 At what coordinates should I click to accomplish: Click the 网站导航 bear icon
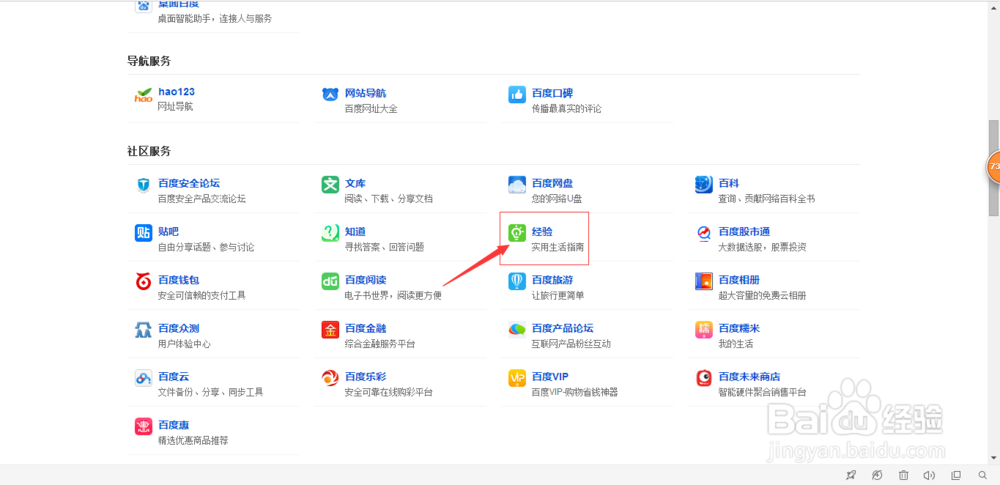tap(330, 95)
